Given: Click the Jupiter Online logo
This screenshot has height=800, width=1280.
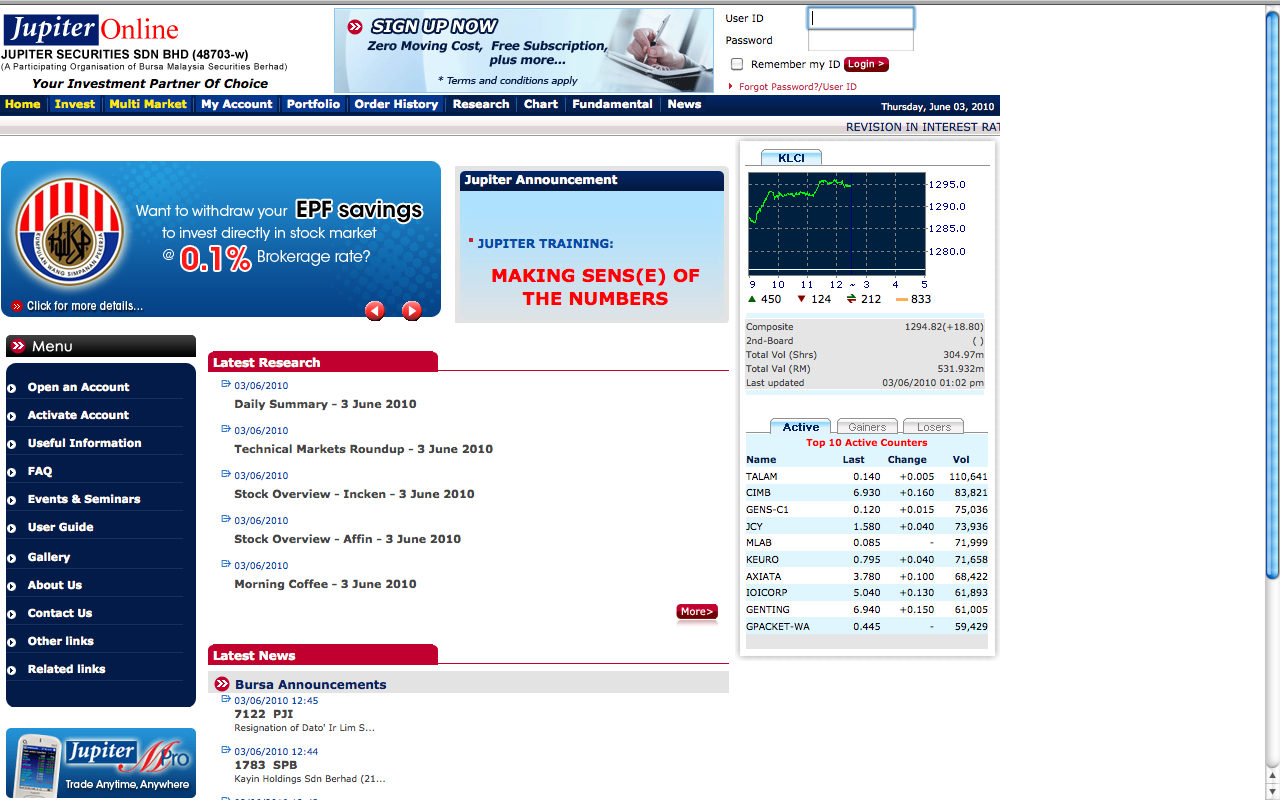Looking at the screenshot, I should click(91, 29).
